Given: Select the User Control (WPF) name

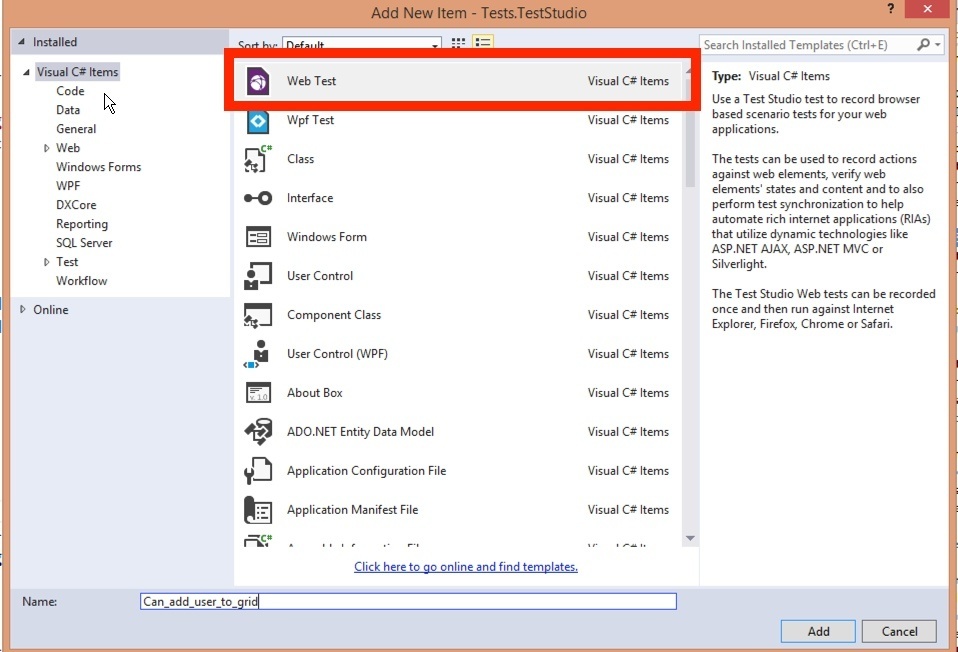Looking at the screenshot, I should pos(337,354).
